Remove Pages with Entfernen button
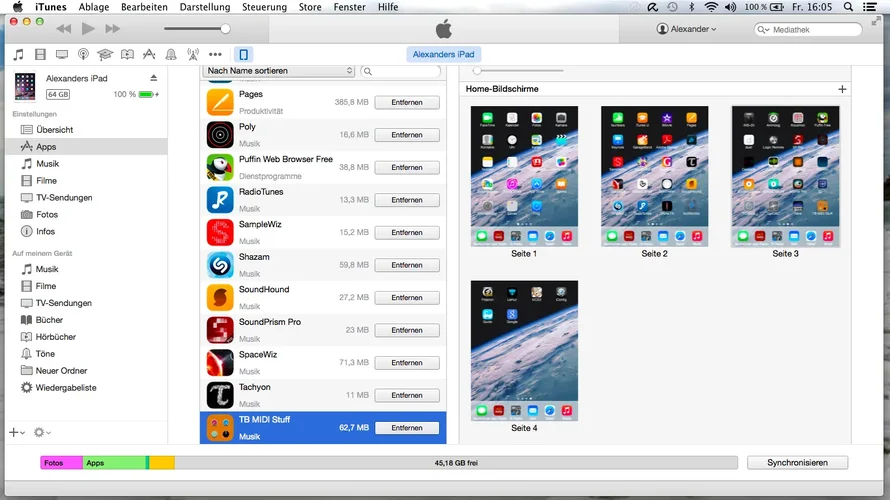The height and width of the screenshot is (500, 890). (407, 102)
